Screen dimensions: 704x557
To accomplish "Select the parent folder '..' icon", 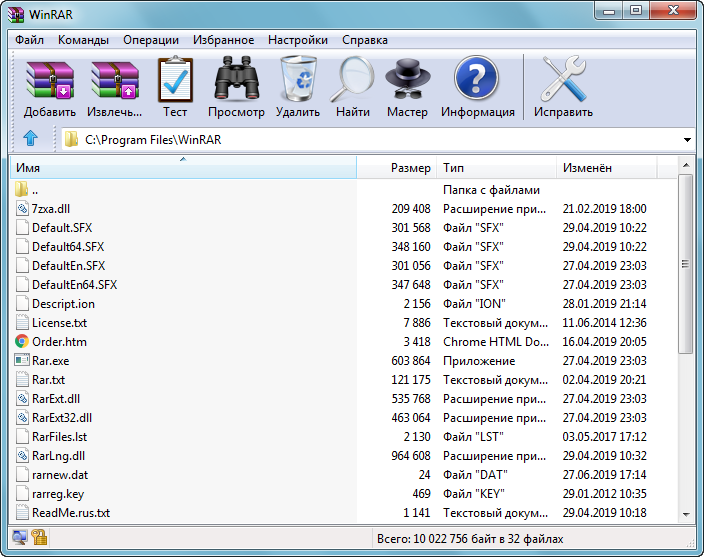I will coord(22,189).
